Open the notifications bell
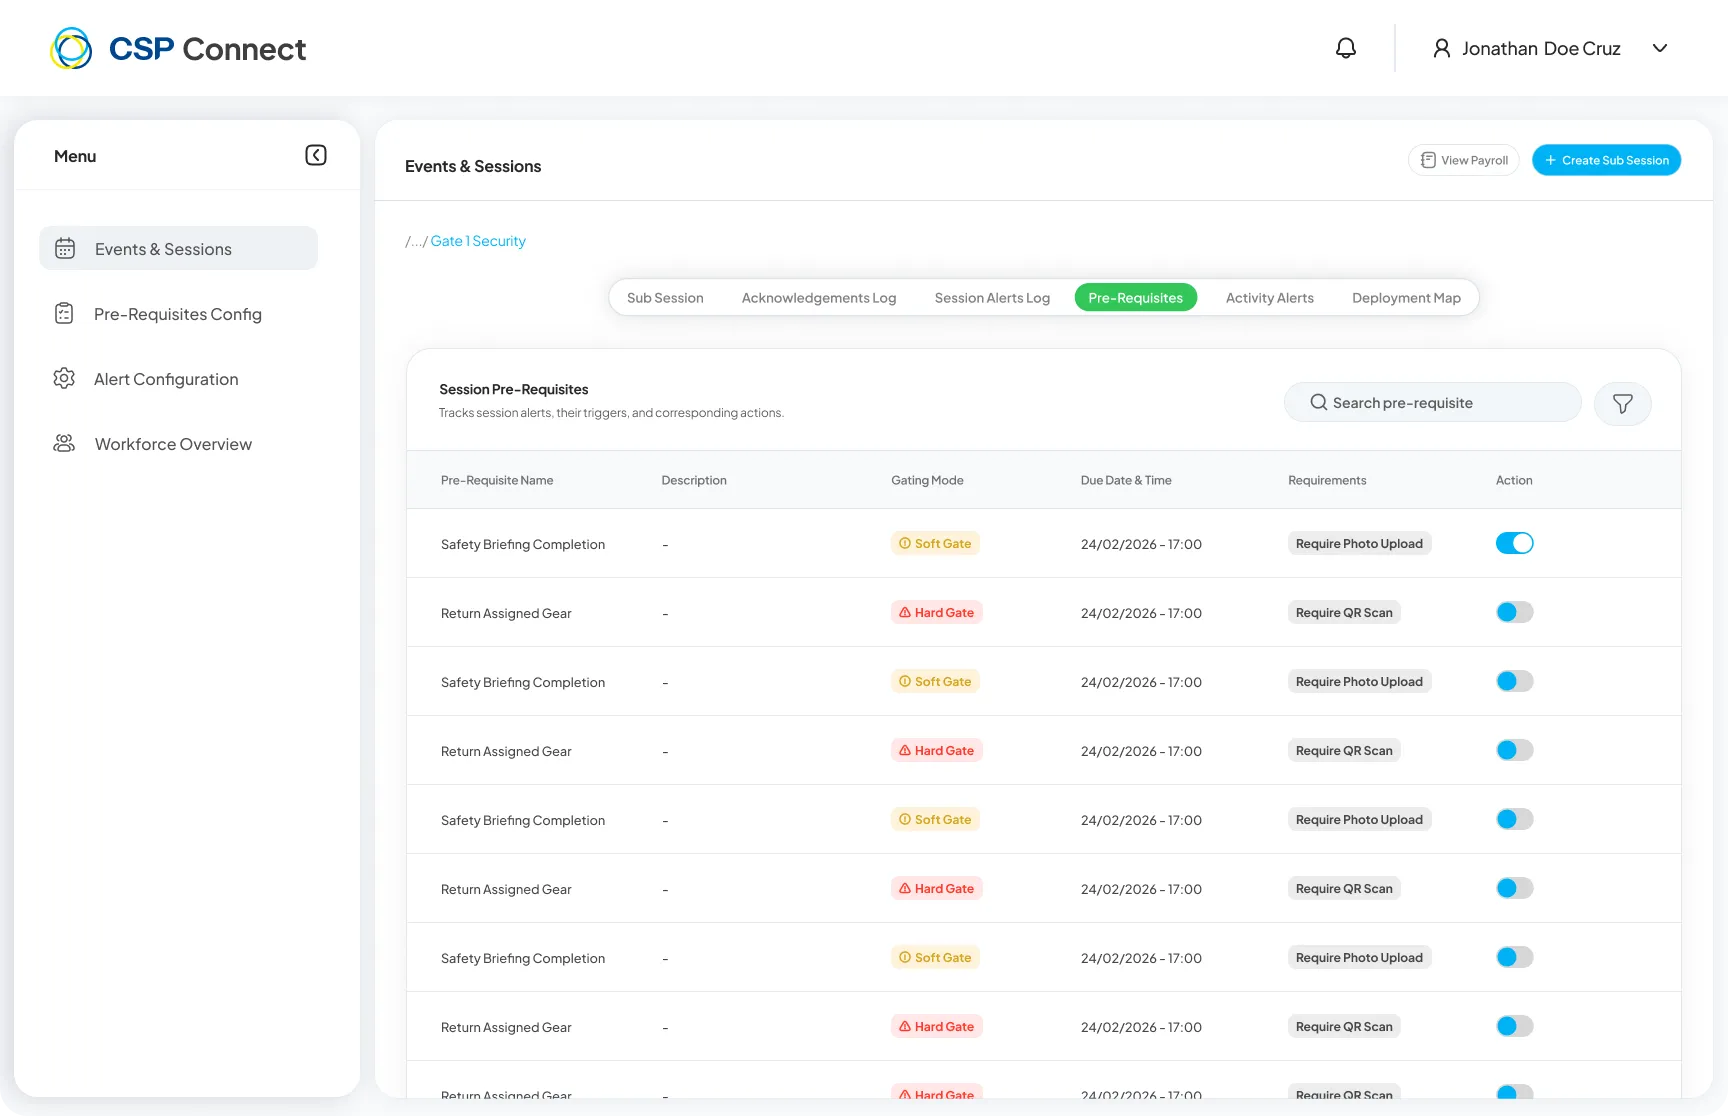 click(x=1346, y=48)
